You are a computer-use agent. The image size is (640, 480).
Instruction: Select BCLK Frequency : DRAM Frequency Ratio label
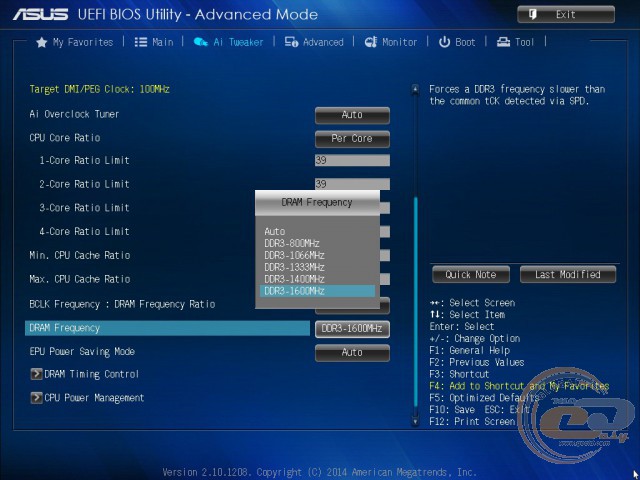[122, 304]
